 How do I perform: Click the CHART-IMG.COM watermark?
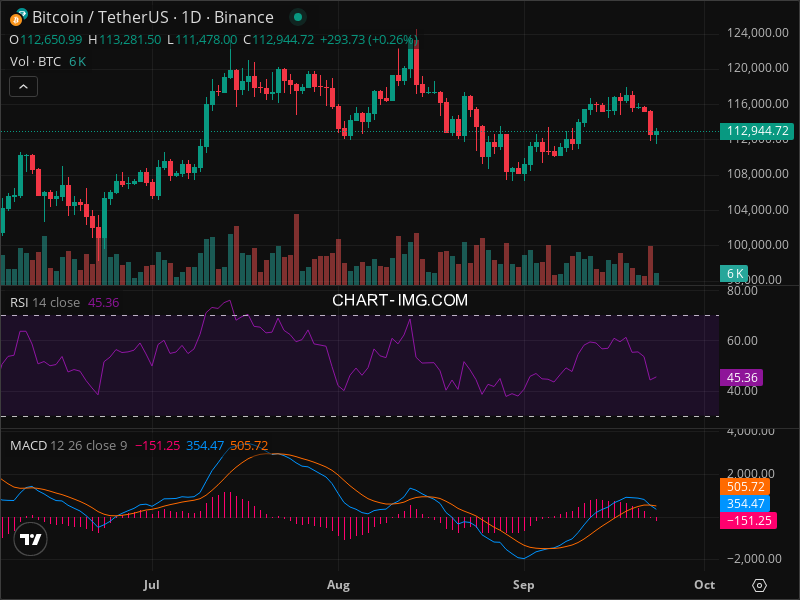point(400,299)
